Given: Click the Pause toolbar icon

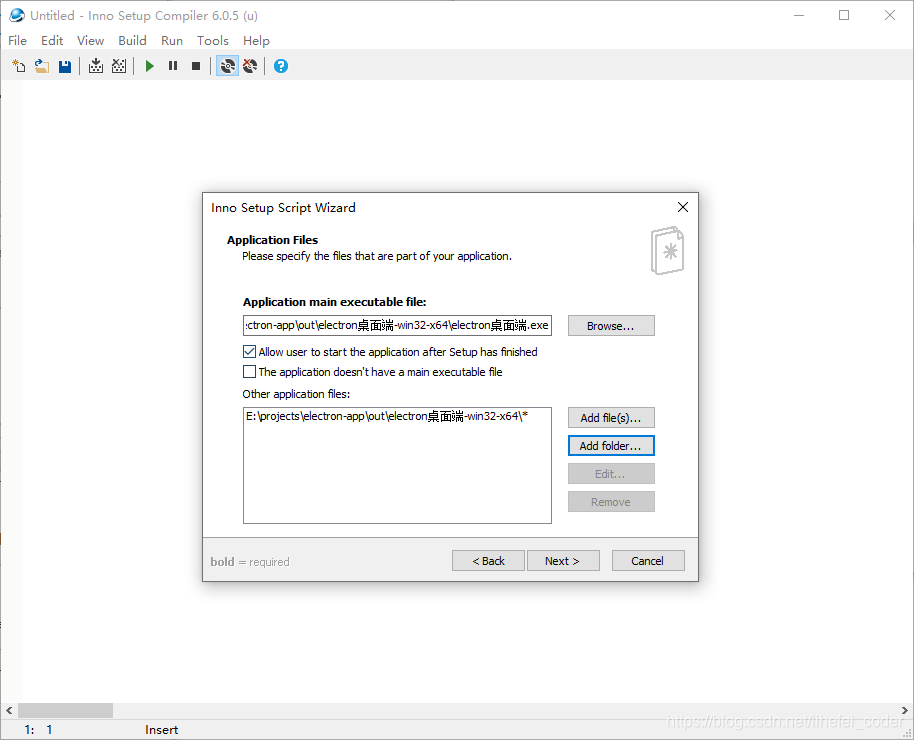Looking at the screenshot, I should (x=173, y=66).
